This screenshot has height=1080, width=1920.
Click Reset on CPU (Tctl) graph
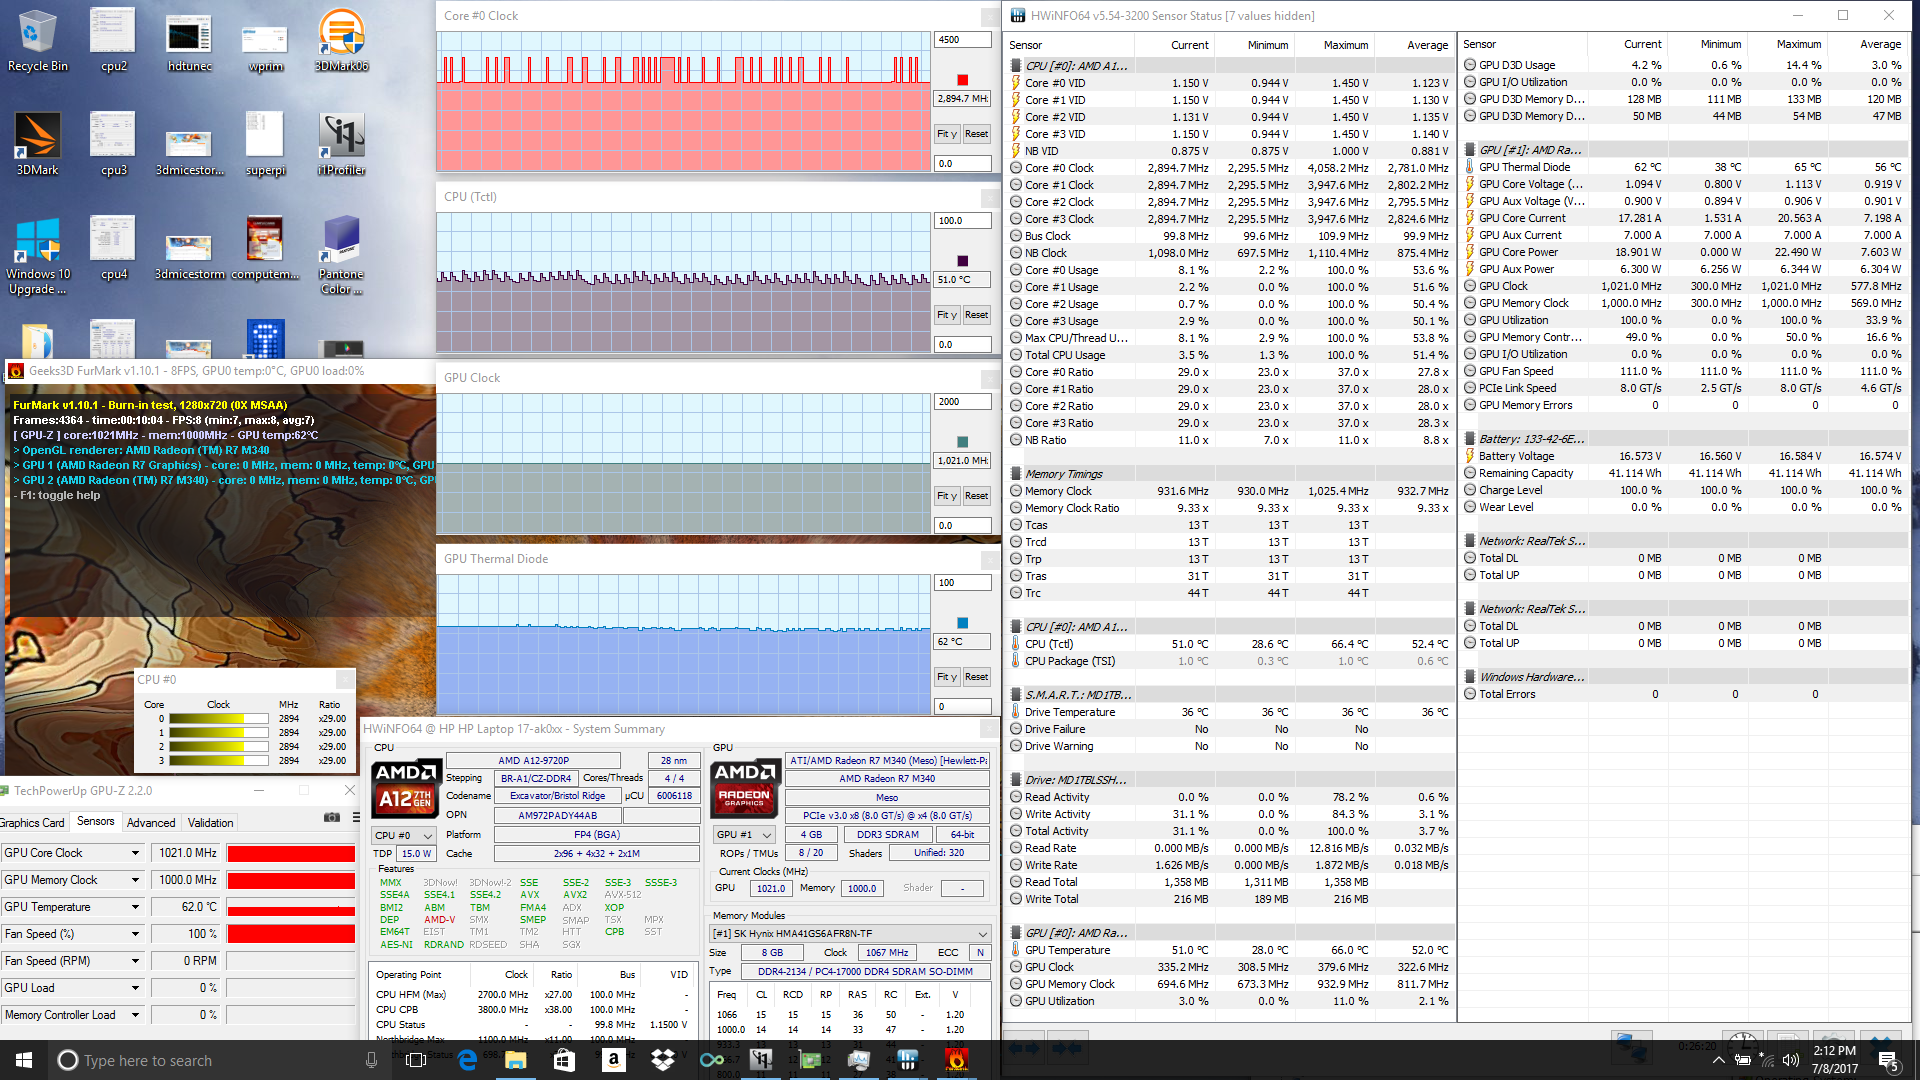976,315
